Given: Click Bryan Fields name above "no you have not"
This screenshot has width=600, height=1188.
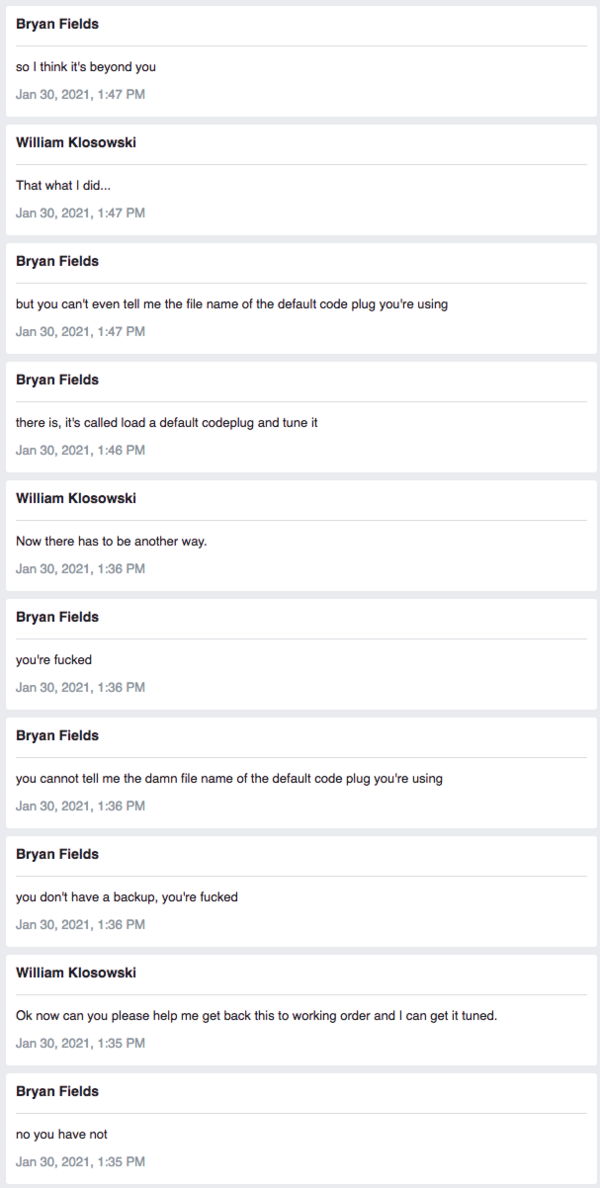Looking at the screenshot, I should (x=58, y=1091).
